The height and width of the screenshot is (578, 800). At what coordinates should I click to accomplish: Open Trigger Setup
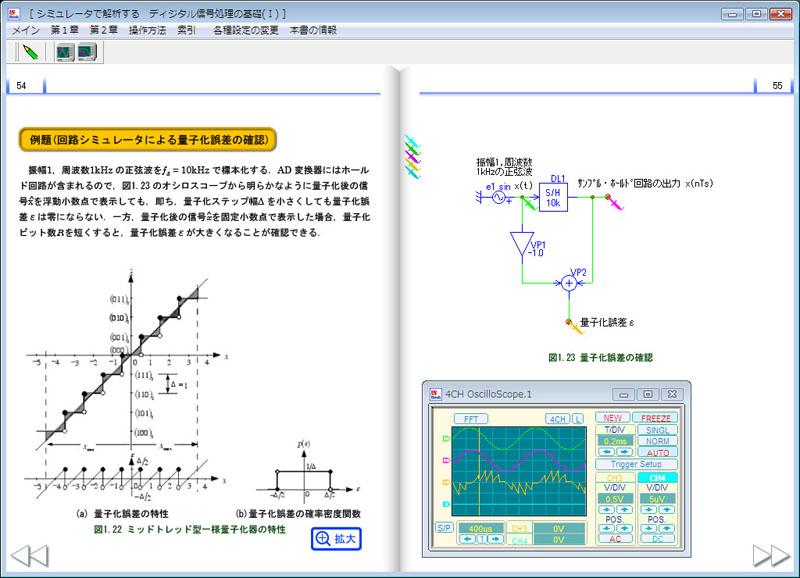(636, 464)
